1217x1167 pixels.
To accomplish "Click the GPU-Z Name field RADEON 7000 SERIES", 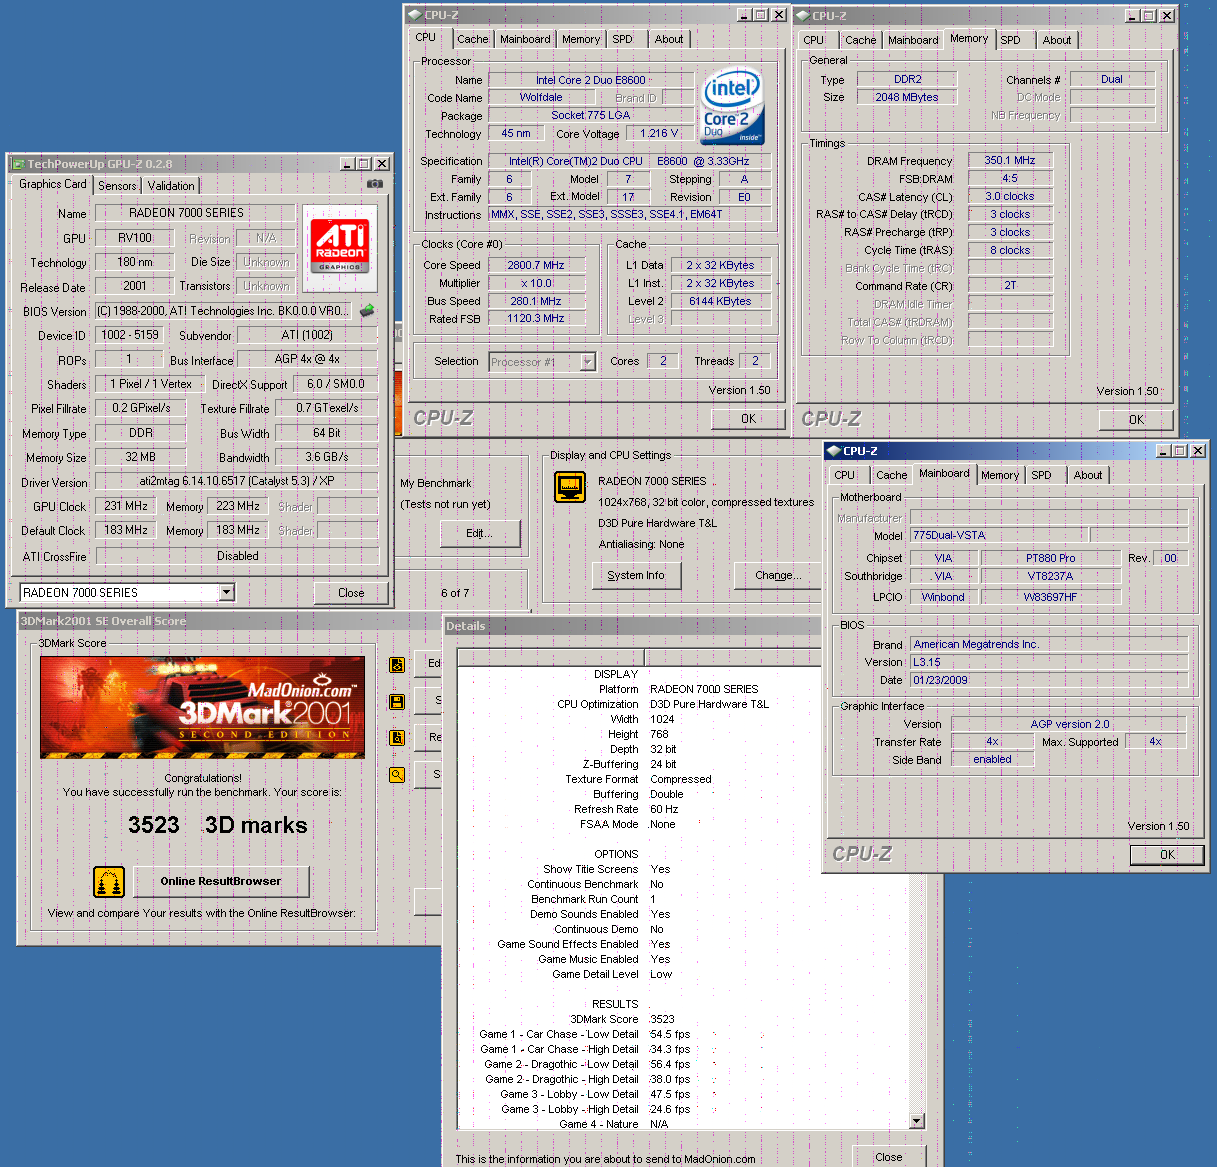I will click(x=195, y=213).
